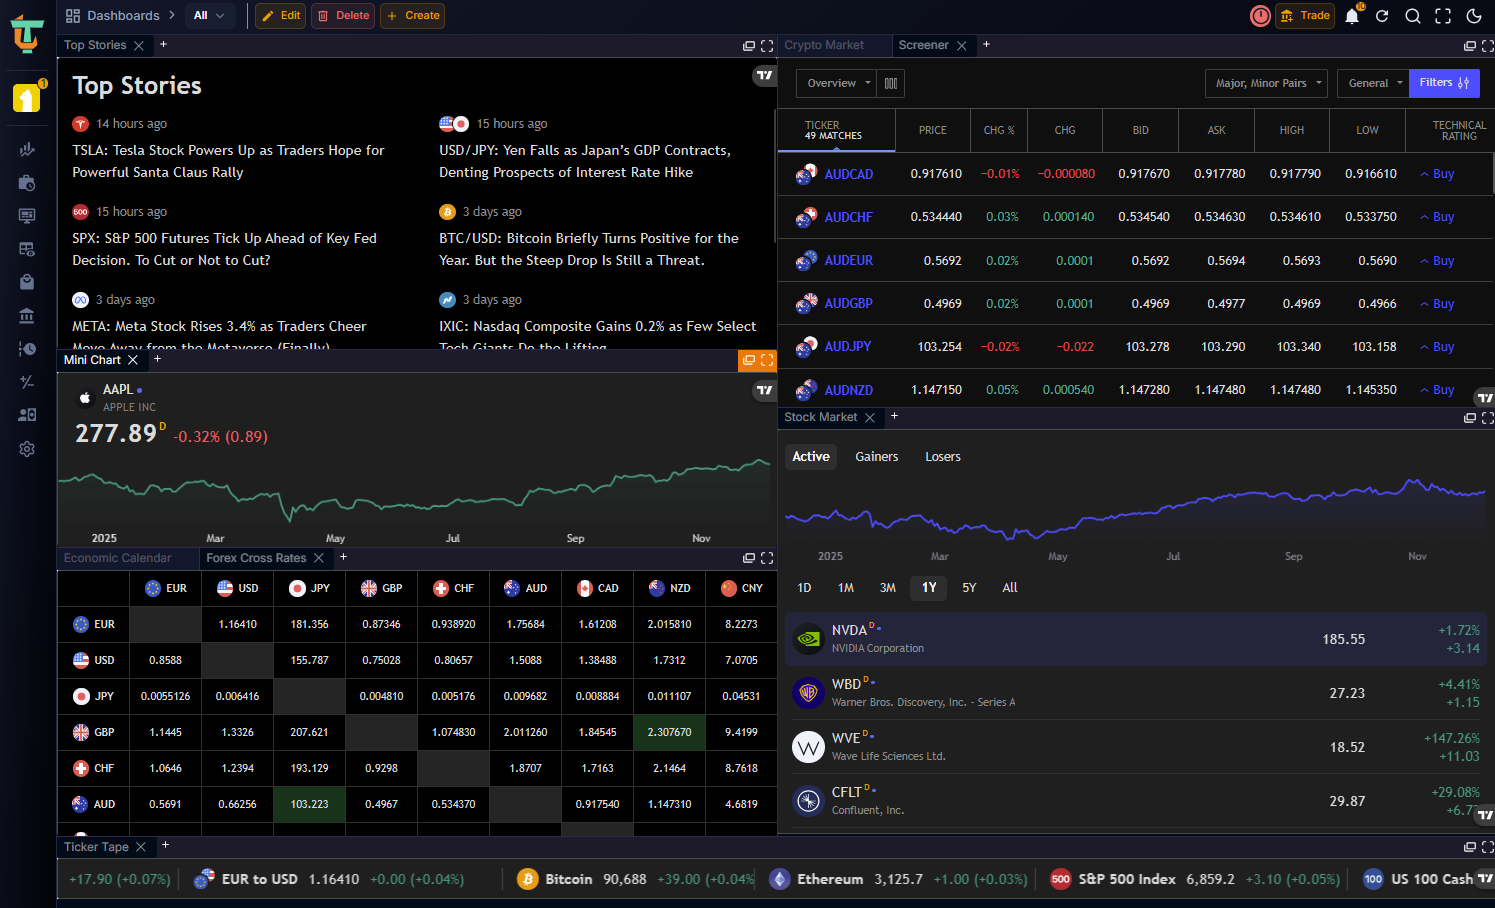This screenshot has height=908, width=1495.
Task: Click the screener column layout icon
Action: (891, 83)
